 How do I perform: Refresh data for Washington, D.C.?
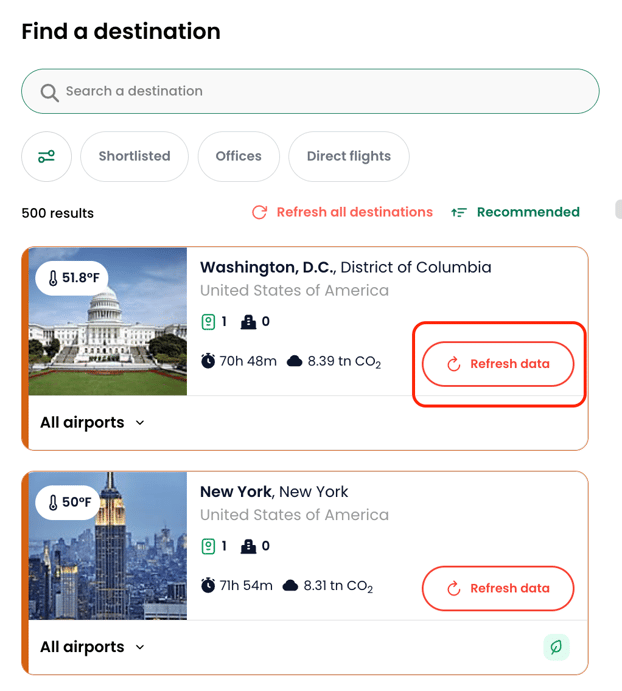click(498, 364)
